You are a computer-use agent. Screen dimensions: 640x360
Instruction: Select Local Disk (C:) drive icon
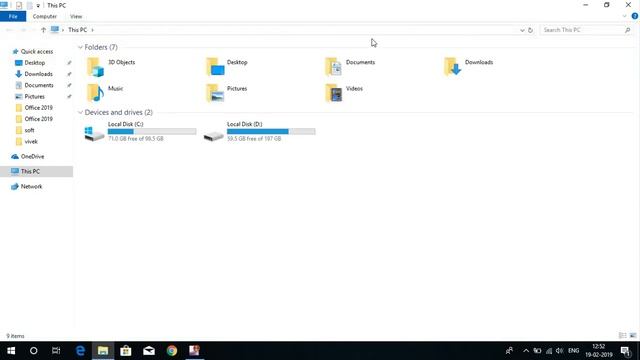(94, 133)
